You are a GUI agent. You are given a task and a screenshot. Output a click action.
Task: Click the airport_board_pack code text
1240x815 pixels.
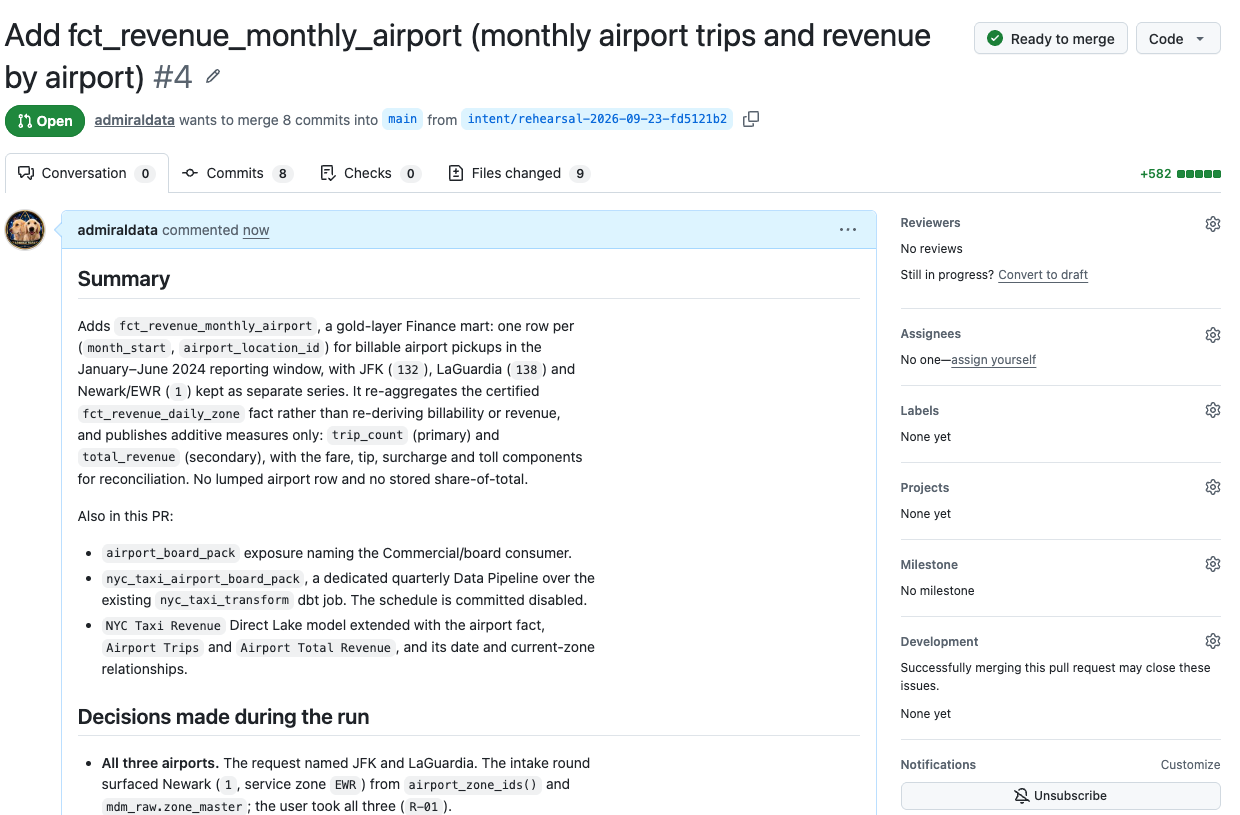tap(171, 553)
